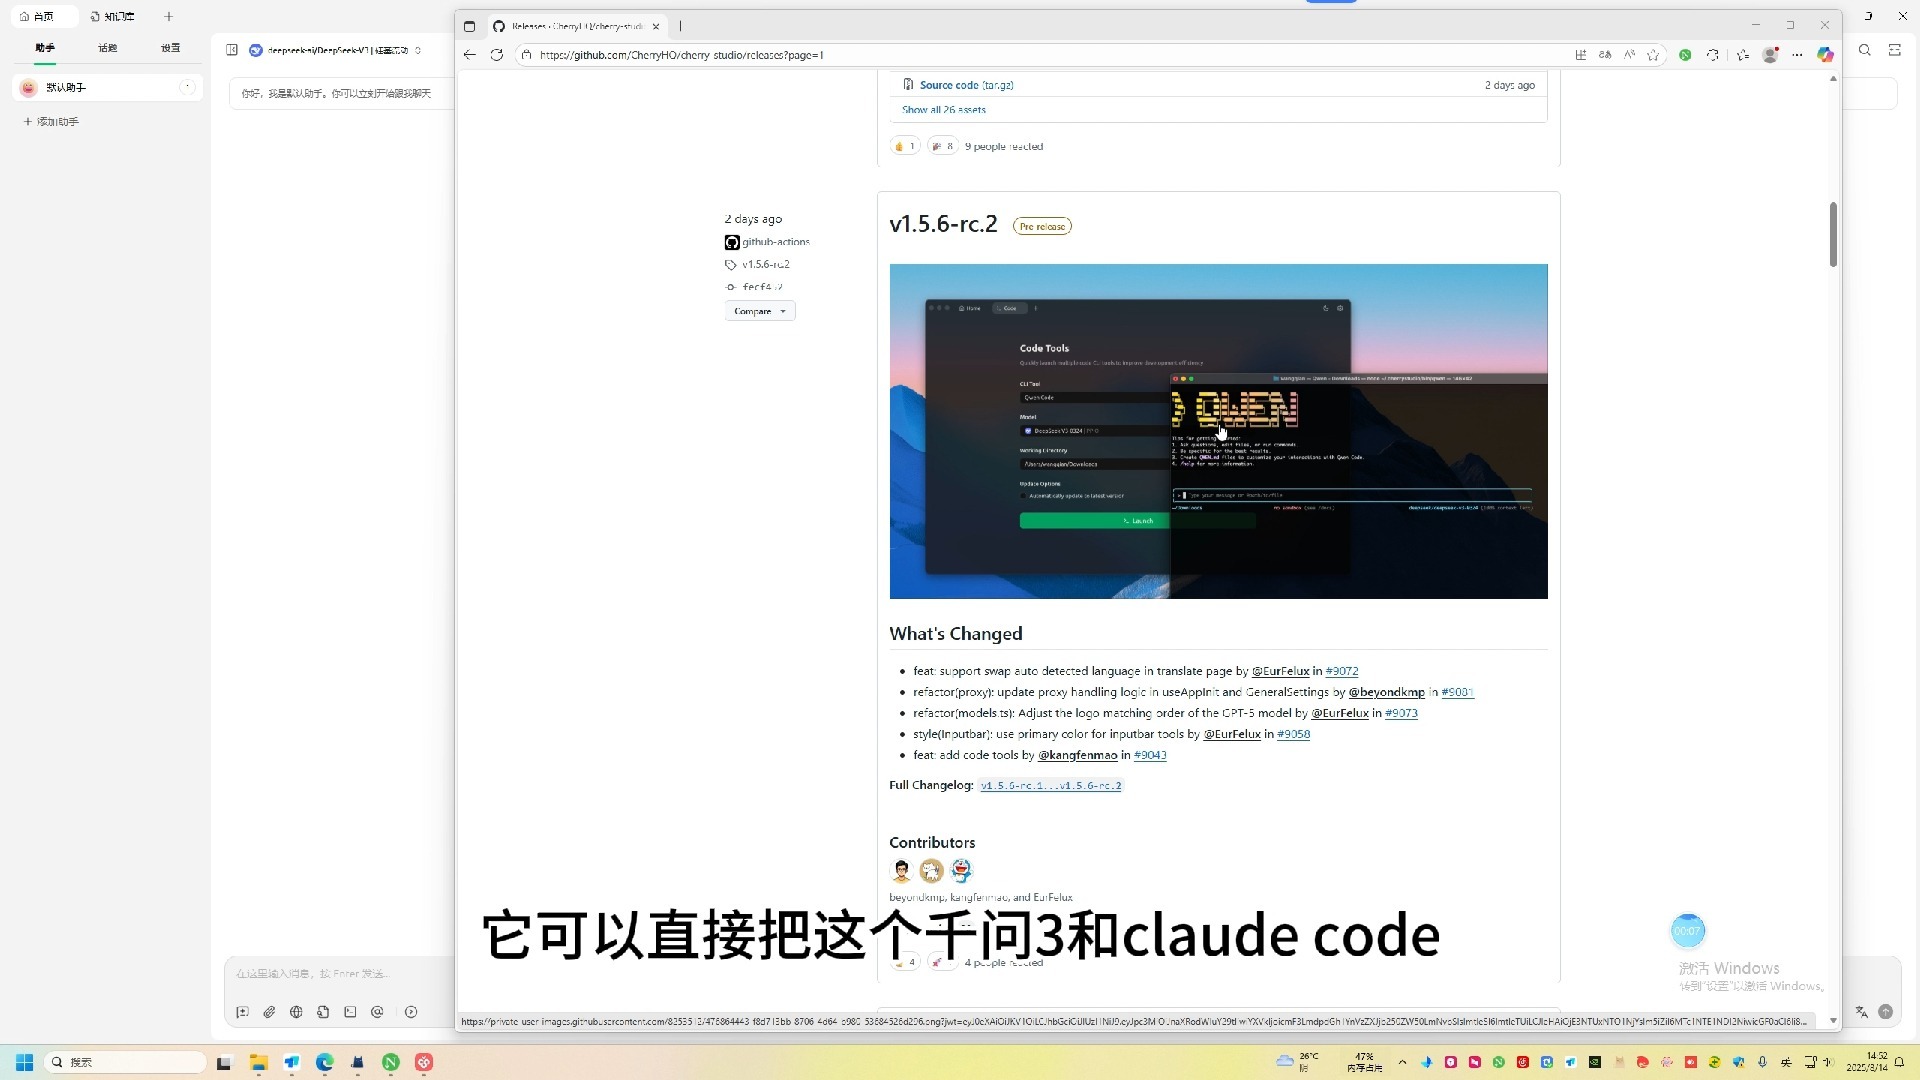Click 添加助手 add assistant button
The width and height of the screenshot is (1920, 1080).
point(51,122)
